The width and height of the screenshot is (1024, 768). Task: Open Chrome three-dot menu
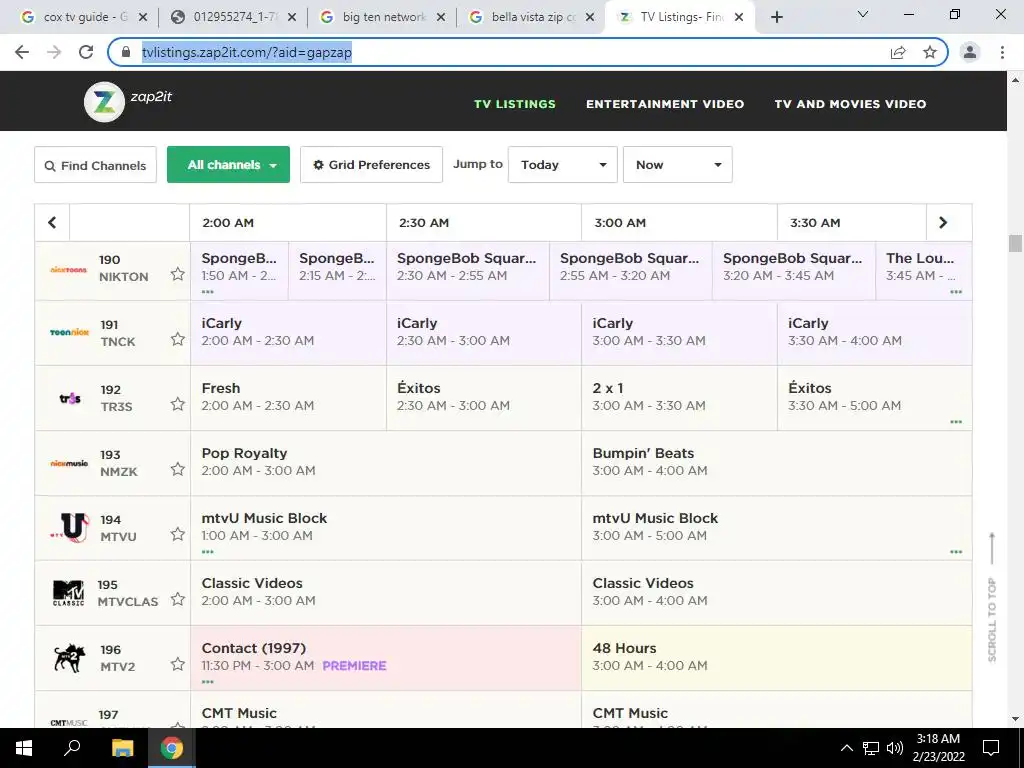[1002, 52]
